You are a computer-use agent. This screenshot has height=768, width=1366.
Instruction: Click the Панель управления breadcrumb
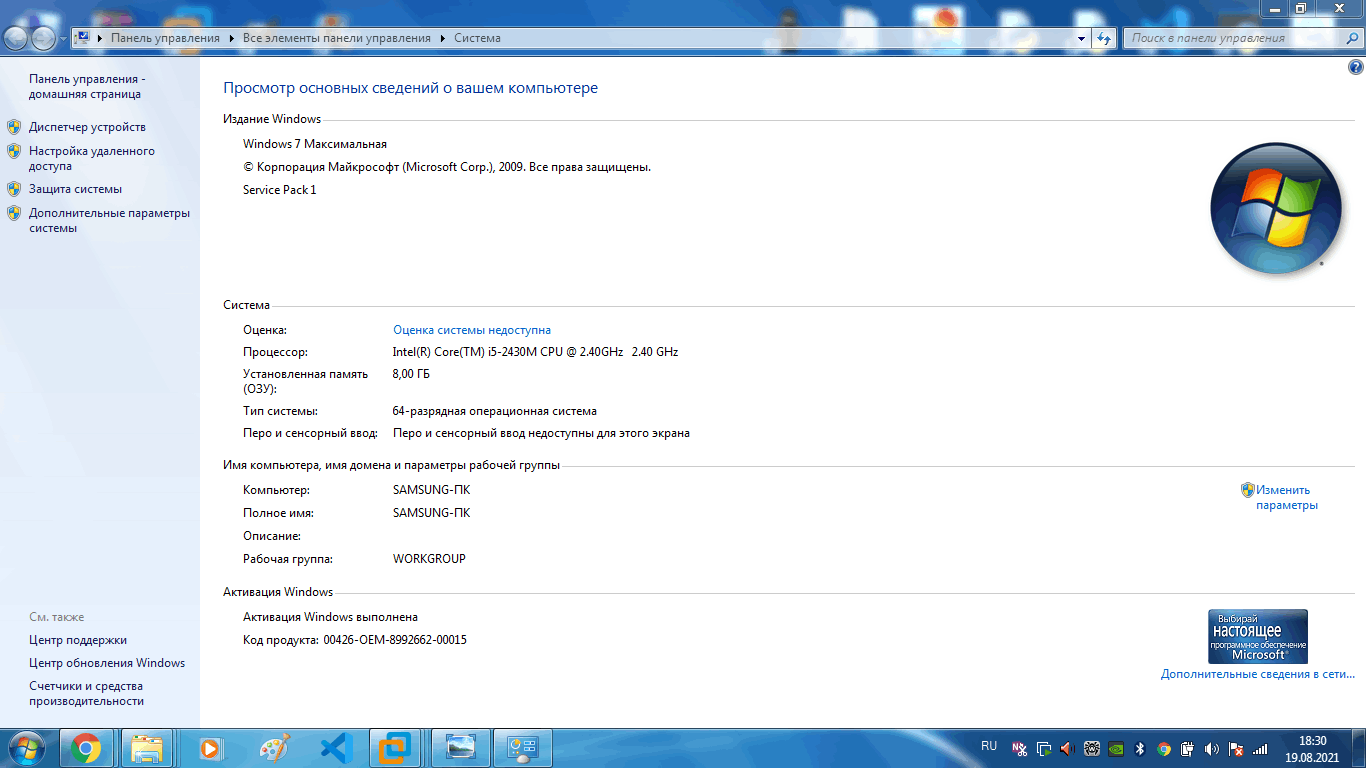tap(165, 38)
